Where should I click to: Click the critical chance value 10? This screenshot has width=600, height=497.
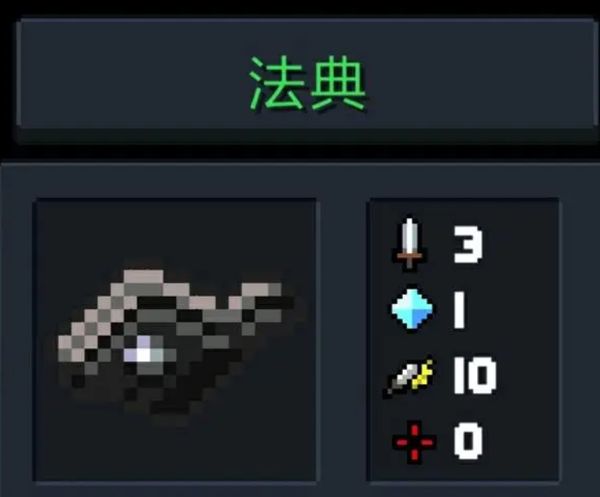tap(474, 375)
